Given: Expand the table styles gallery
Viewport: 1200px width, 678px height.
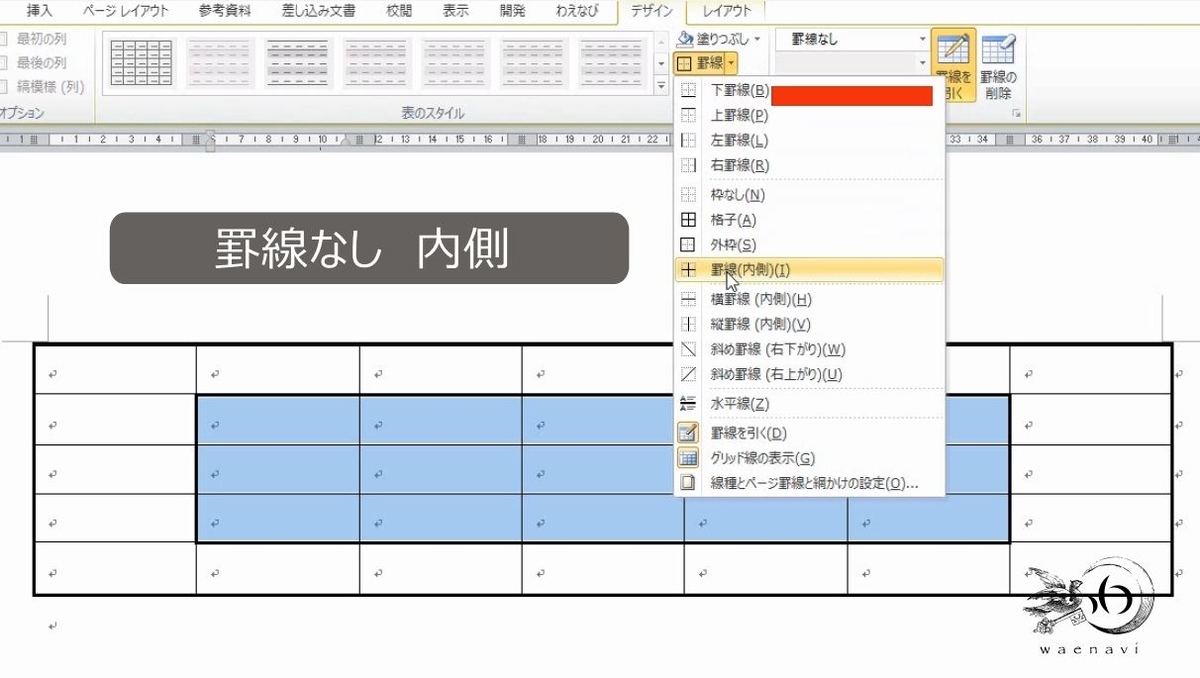Looking at the screenshot, I should pos(659,85).
